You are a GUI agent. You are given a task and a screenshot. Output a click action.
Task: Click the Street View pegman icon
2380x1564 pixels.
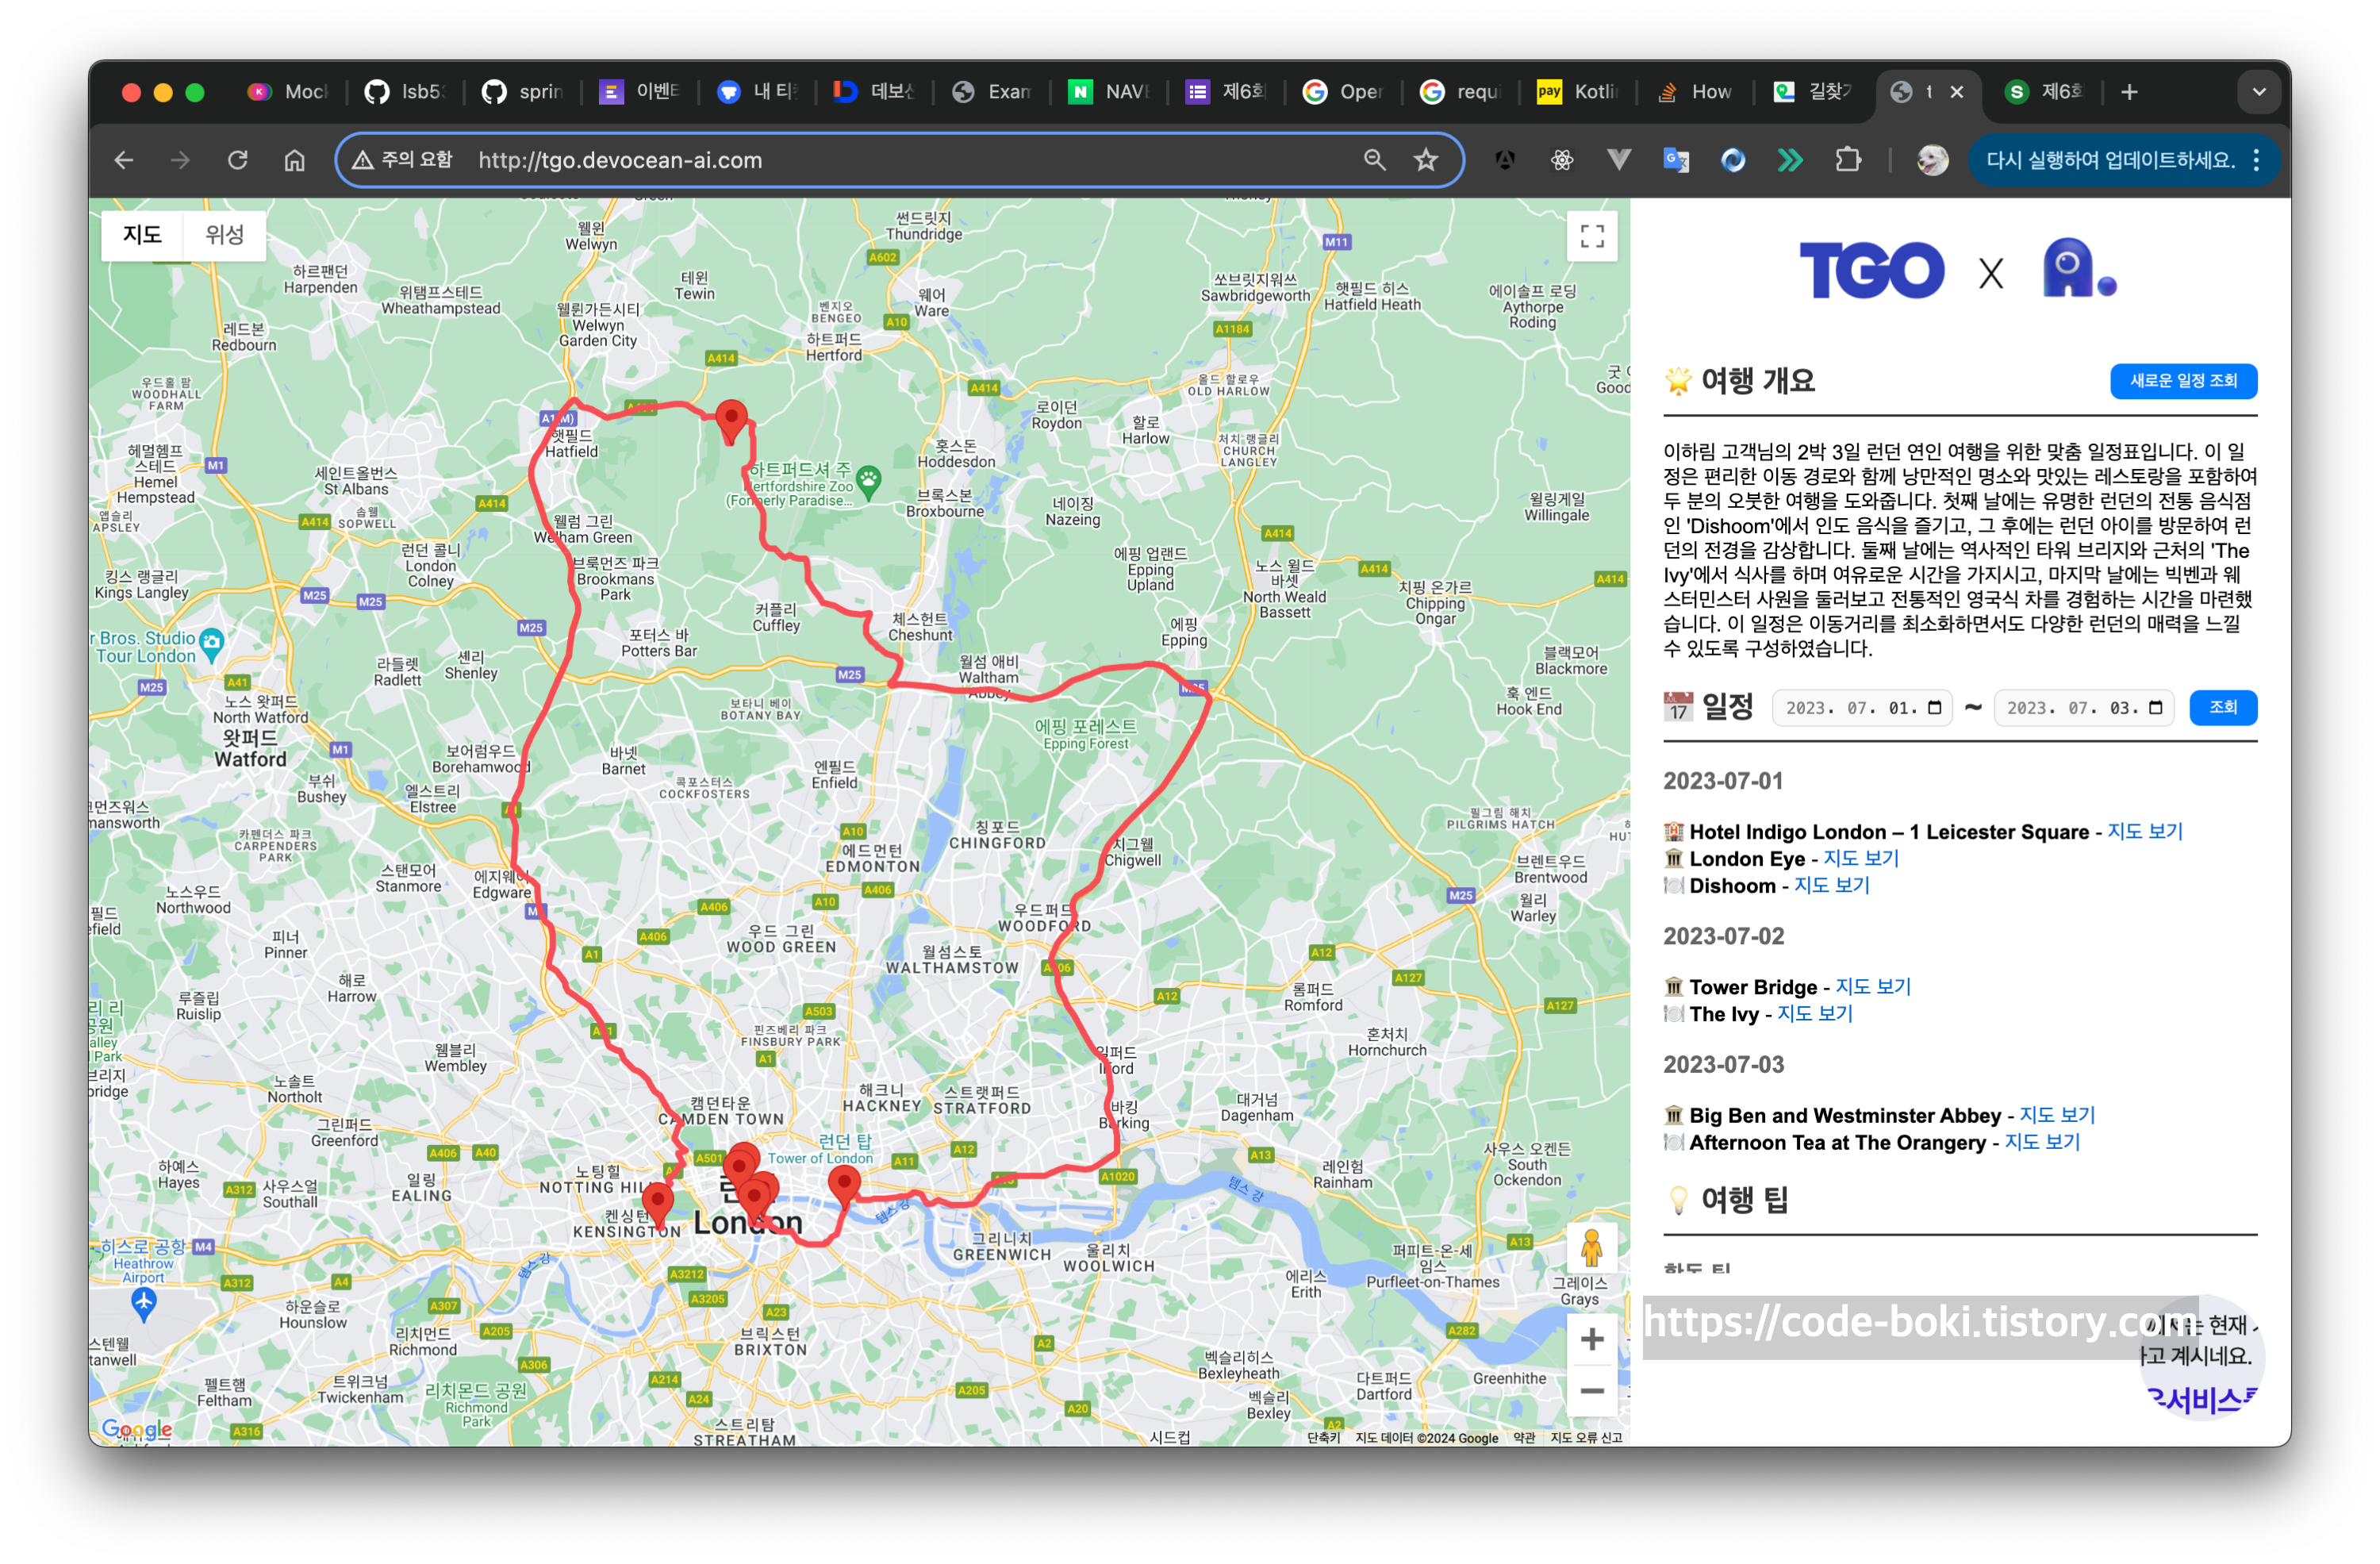(1591, 1248)
